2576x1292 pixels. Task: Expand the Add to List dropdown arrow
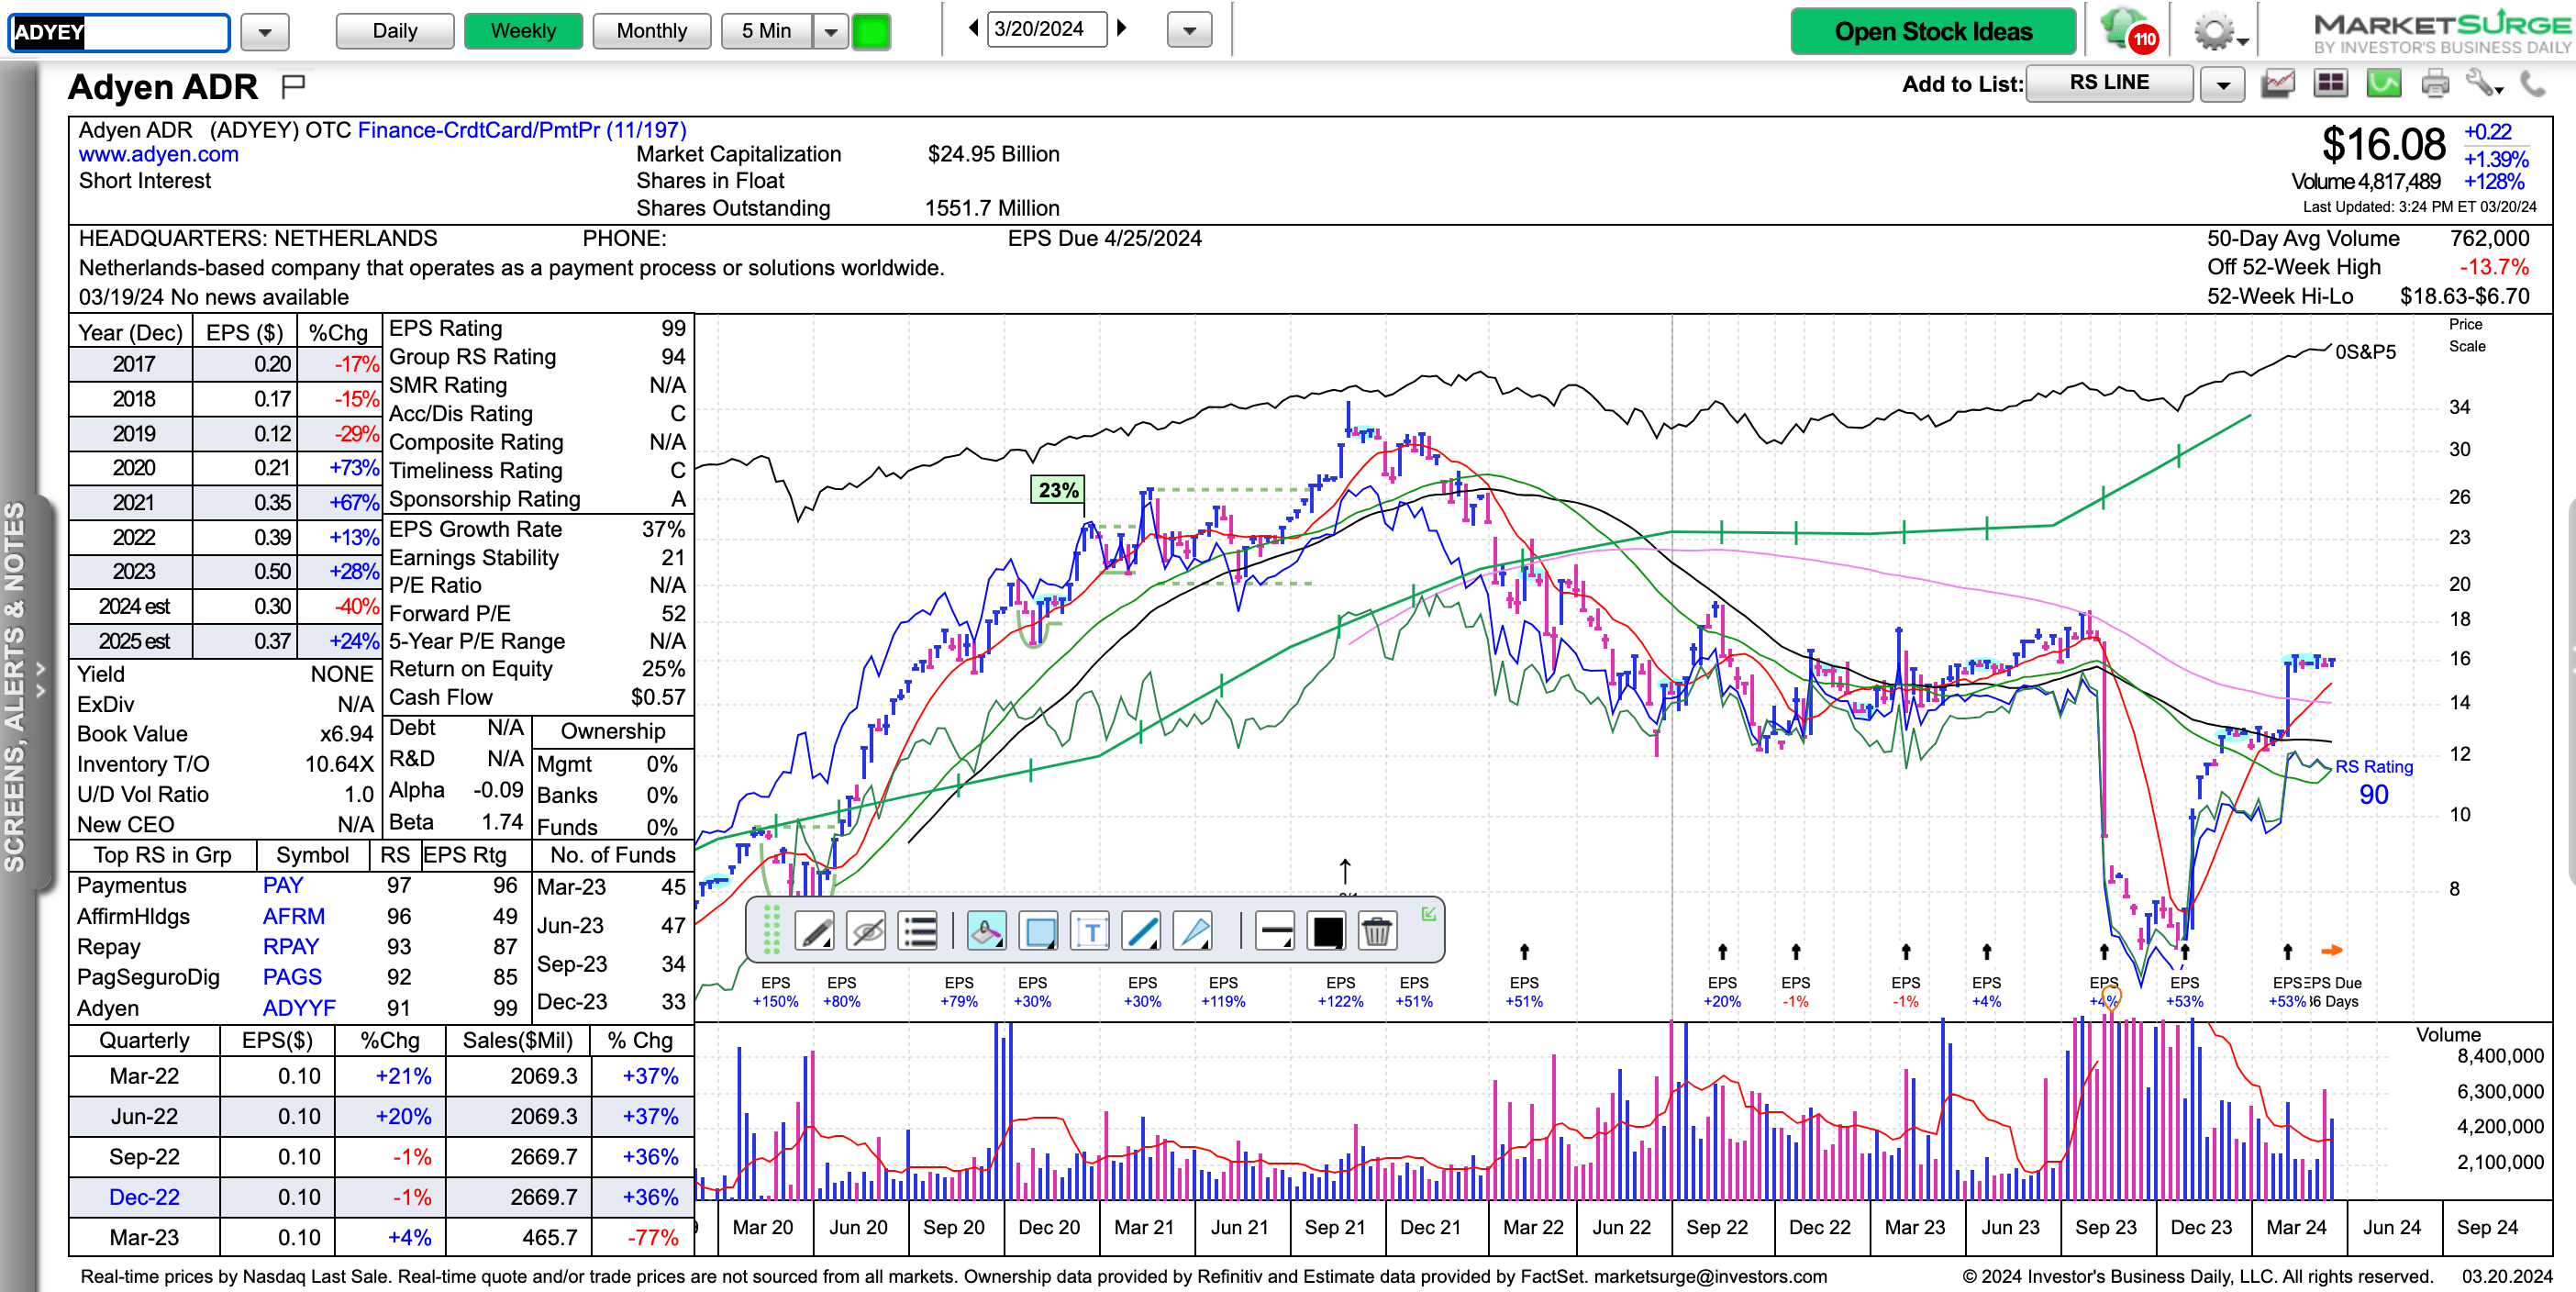coord(2222,85)
